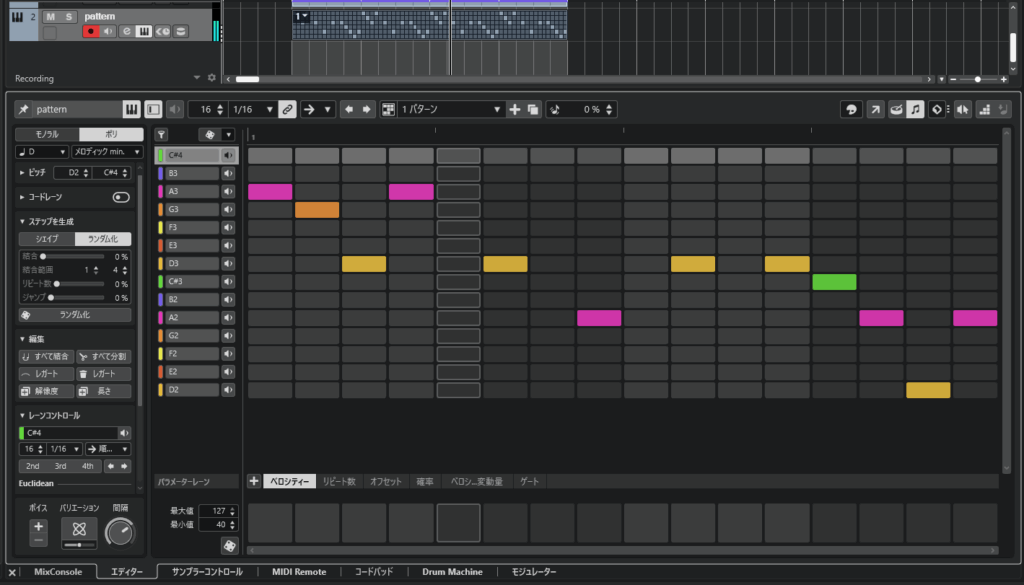Viewport: 1024px width, 585px height.
Task: Click the duplicate pattern icon
Action: (x=533, y=109)
